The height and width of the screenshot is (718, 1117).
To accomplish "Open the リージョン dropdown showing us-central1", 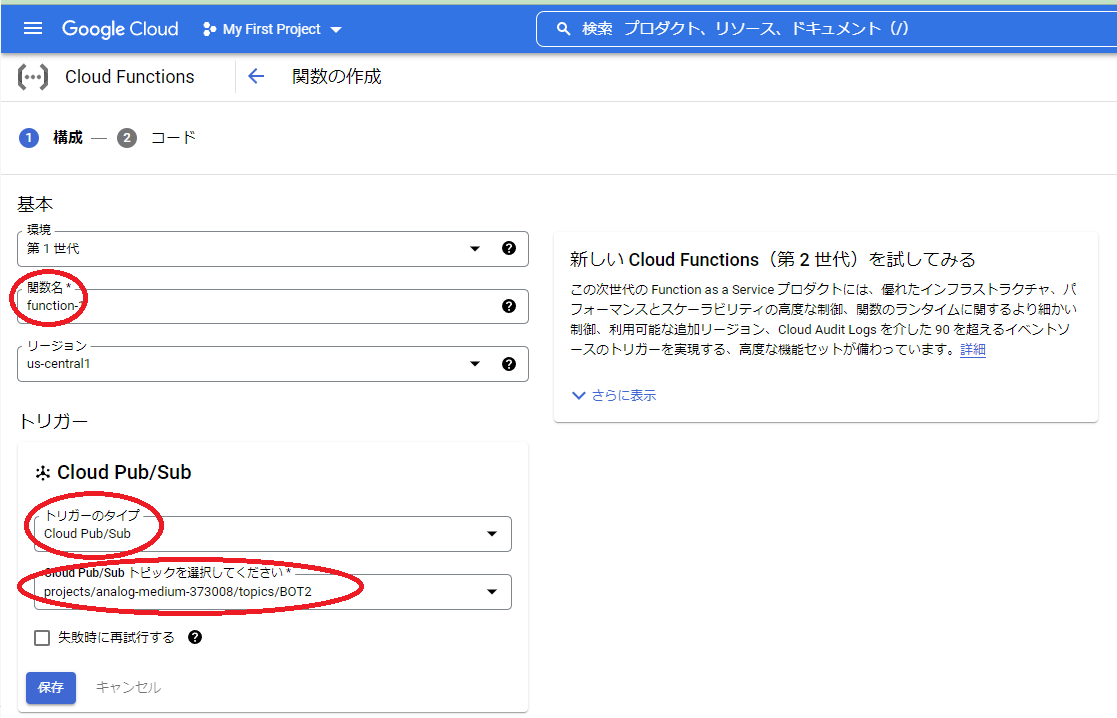I will pos(273,364).
